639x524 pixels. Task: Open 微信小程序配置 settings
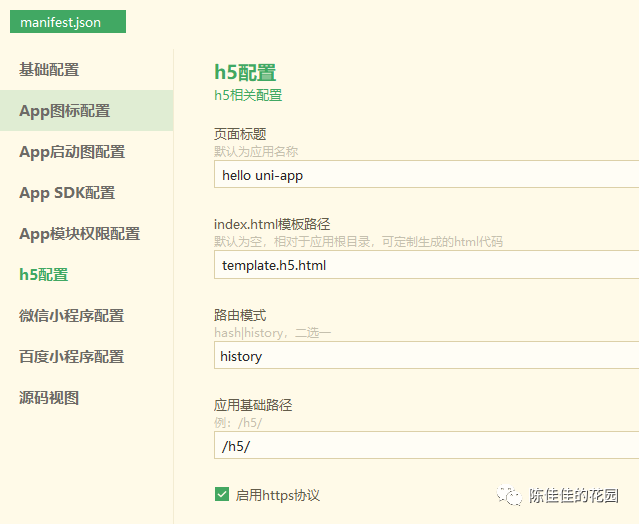pos(71,316)
